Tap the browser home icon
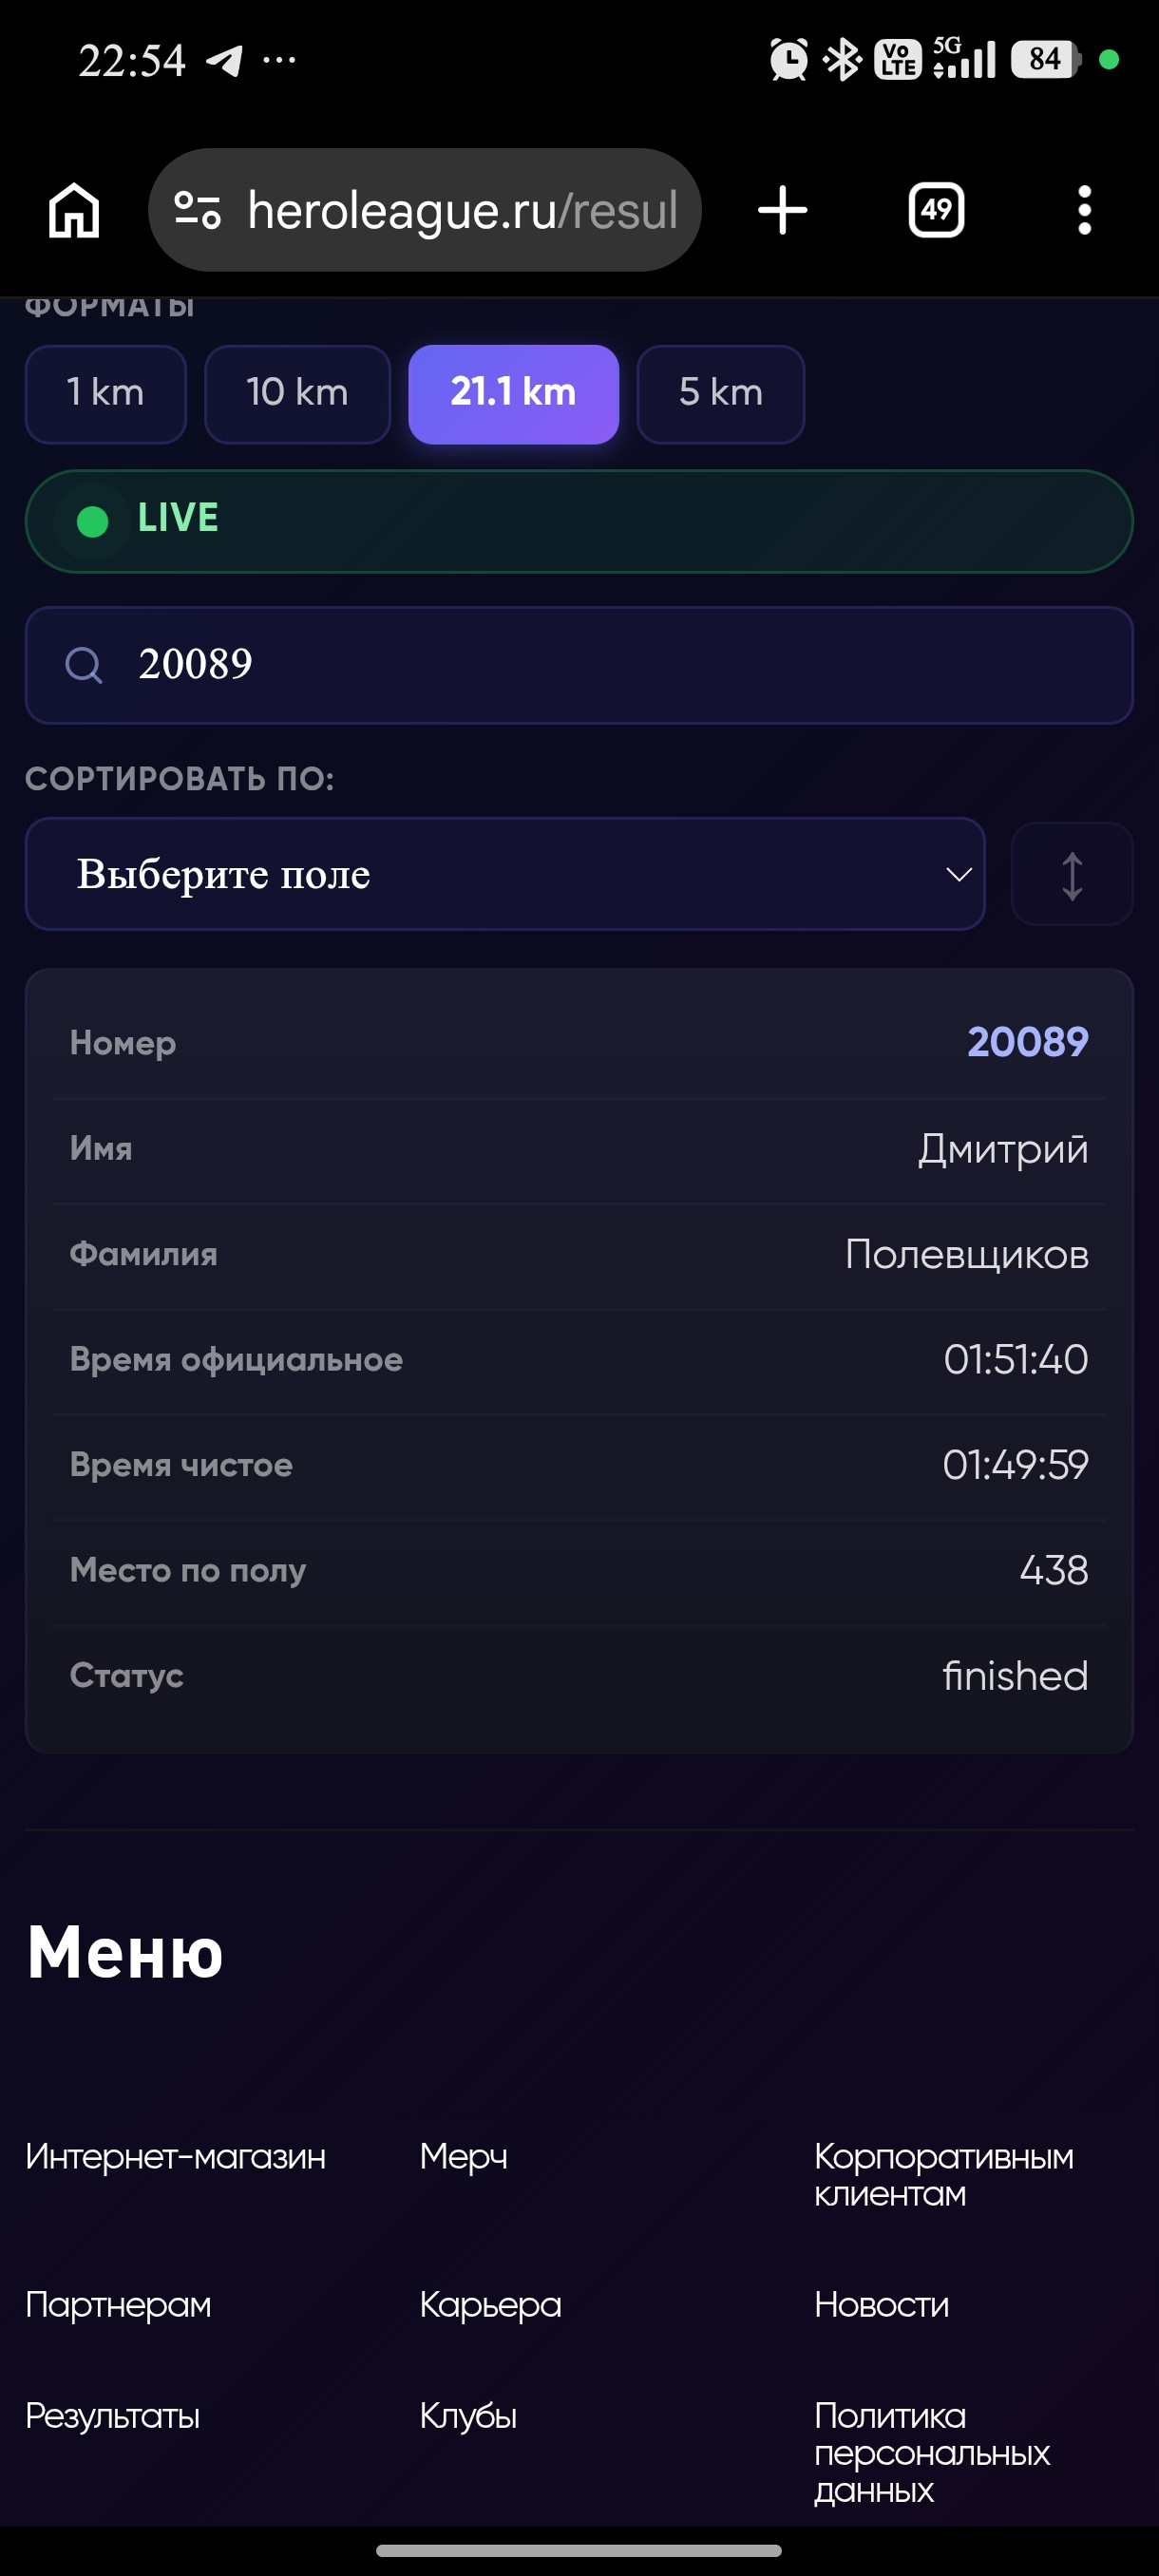The image size is (1159, 2576). pyautogui.click(x=75, y=210)
